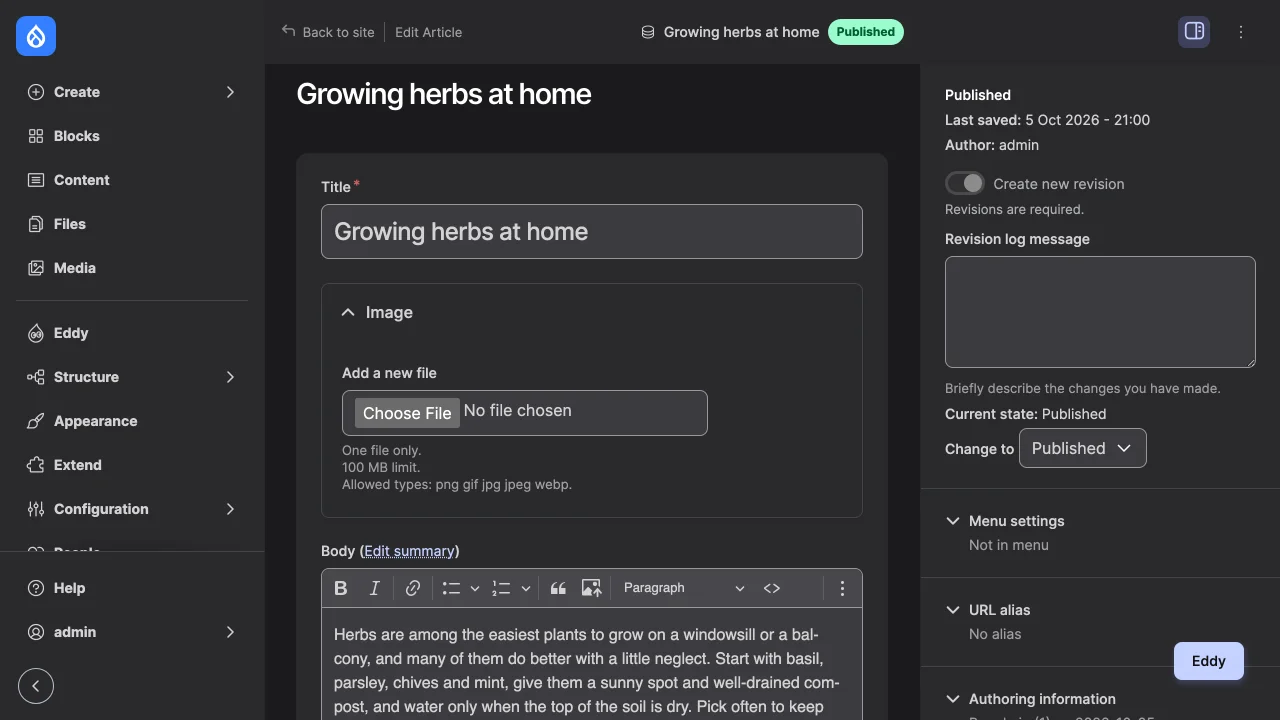The height and width of the screenshot is (720, 1280).
Task: Open numbered list style dropdown arrow
Action: click(x=525, y=588)
